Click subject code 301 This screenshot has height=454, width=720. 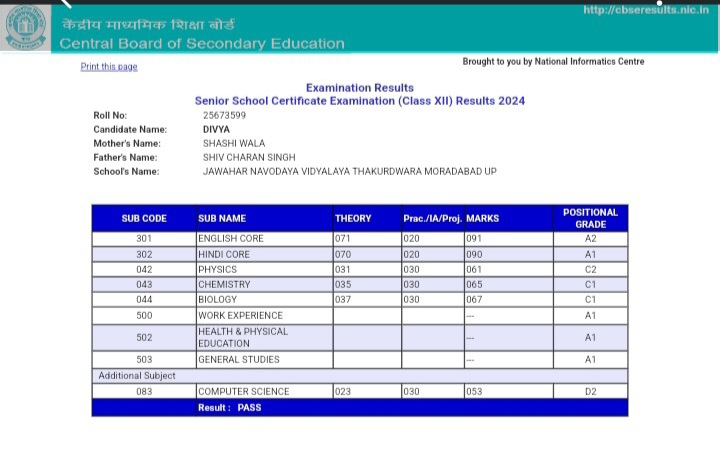[x=144, y=239]
